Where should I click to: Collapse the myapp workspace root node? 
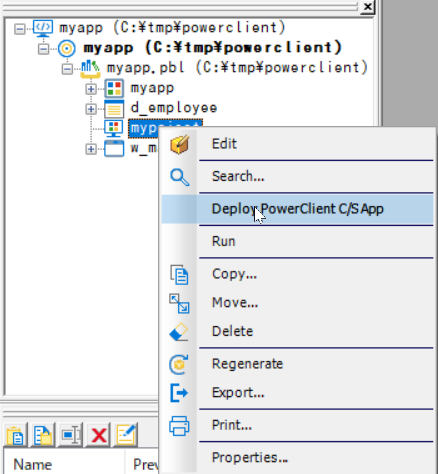click(x=19, y=29)
